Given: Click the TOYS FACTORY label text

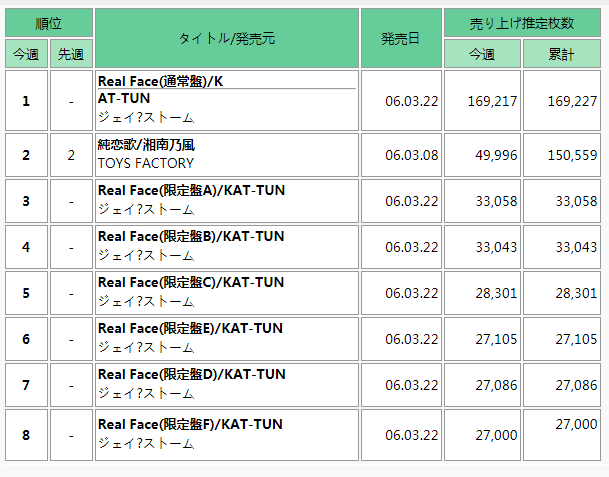Looking at the screenshot, I should [146, 163].
